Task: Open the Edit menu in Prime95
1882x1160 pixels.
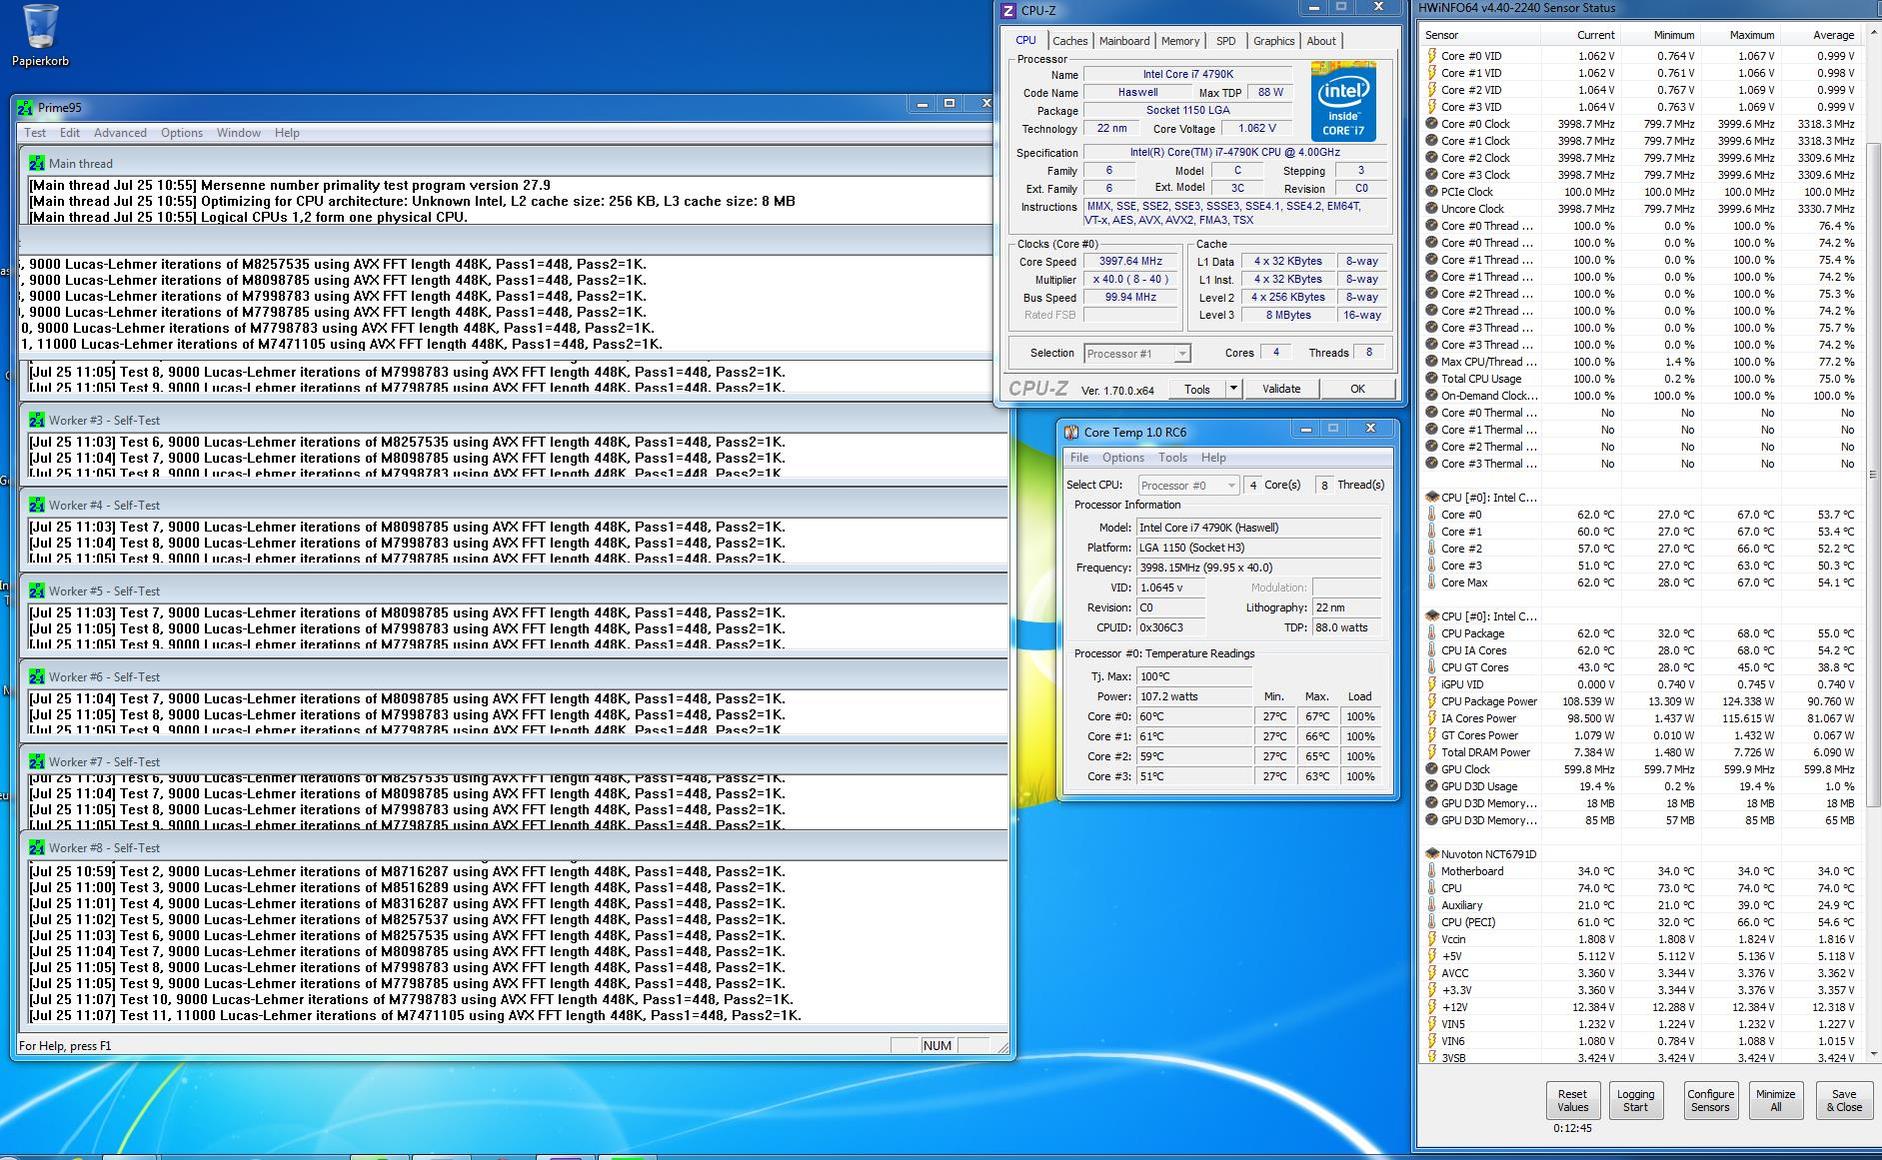Action: (x=70, y=133)
